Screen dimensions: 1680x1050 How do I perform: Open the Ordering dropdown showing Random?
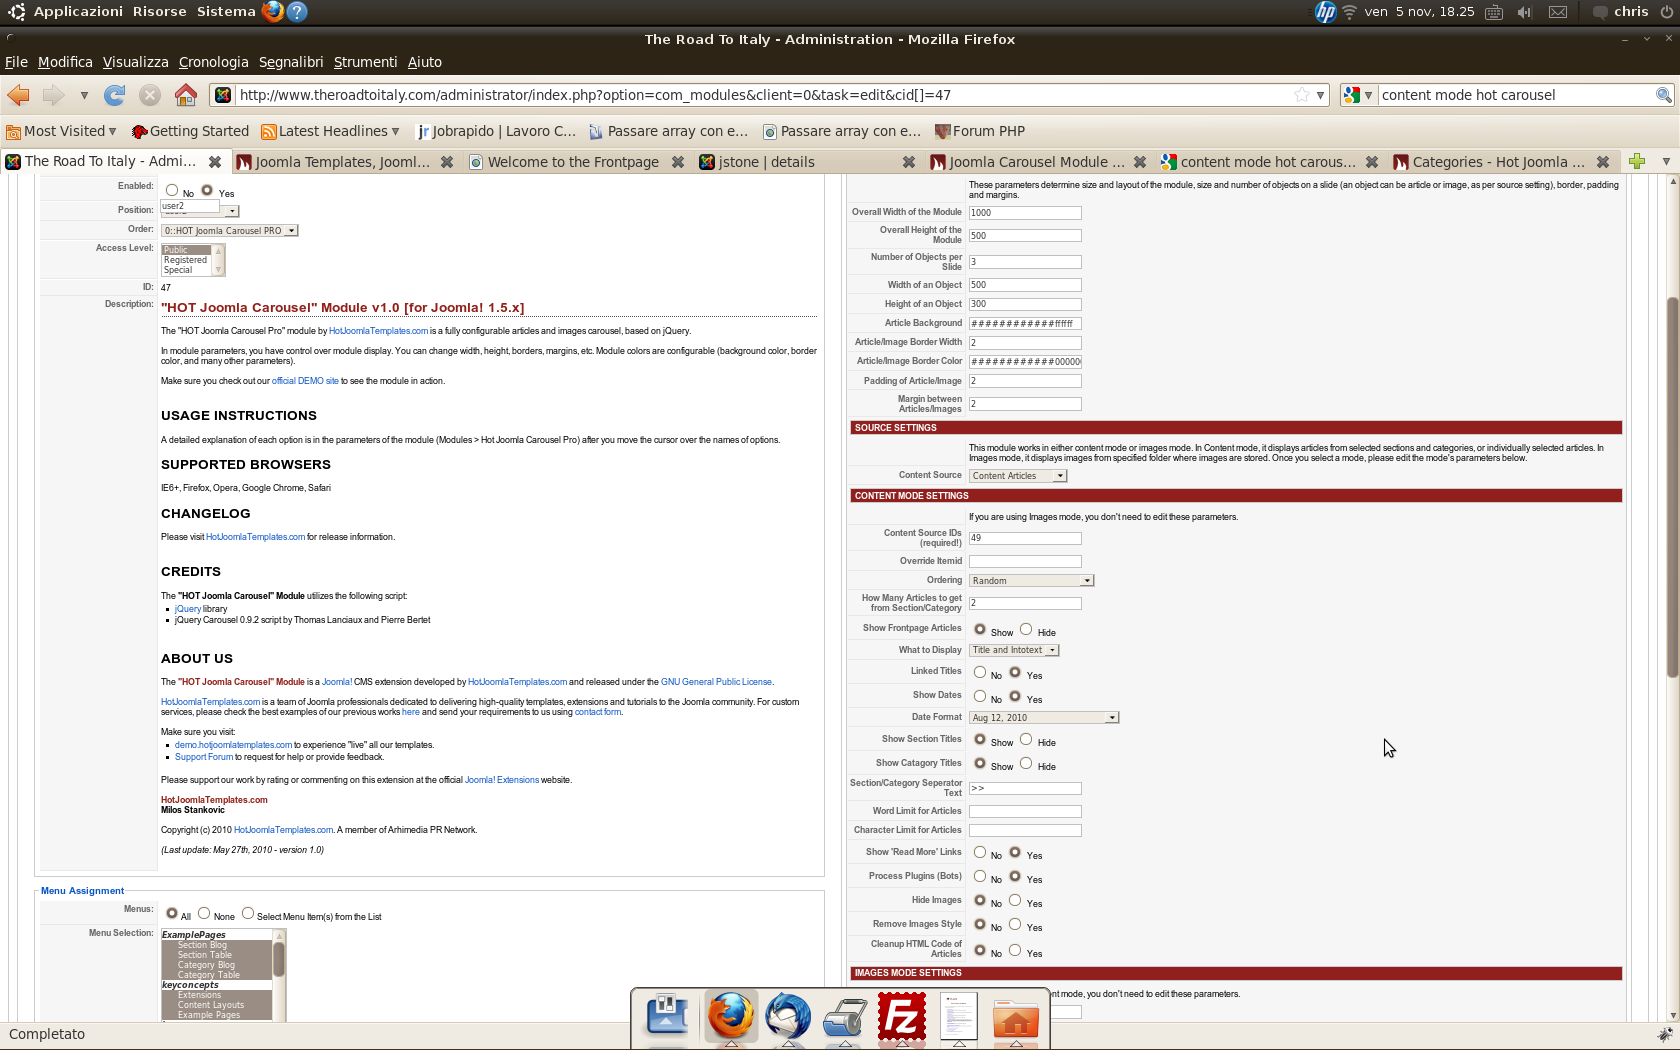click(1032, 581)
